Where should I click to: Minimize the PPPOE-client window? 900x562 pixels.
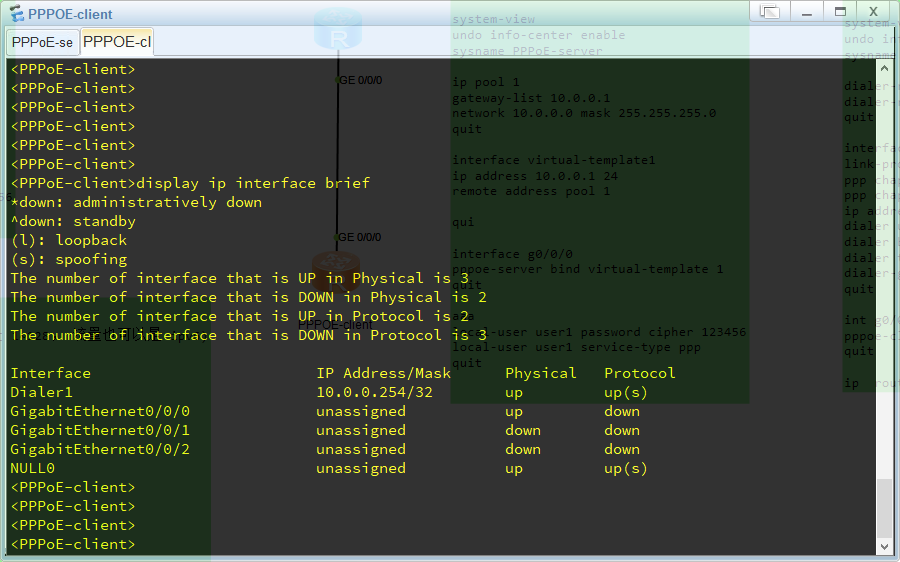coord(807,11)
